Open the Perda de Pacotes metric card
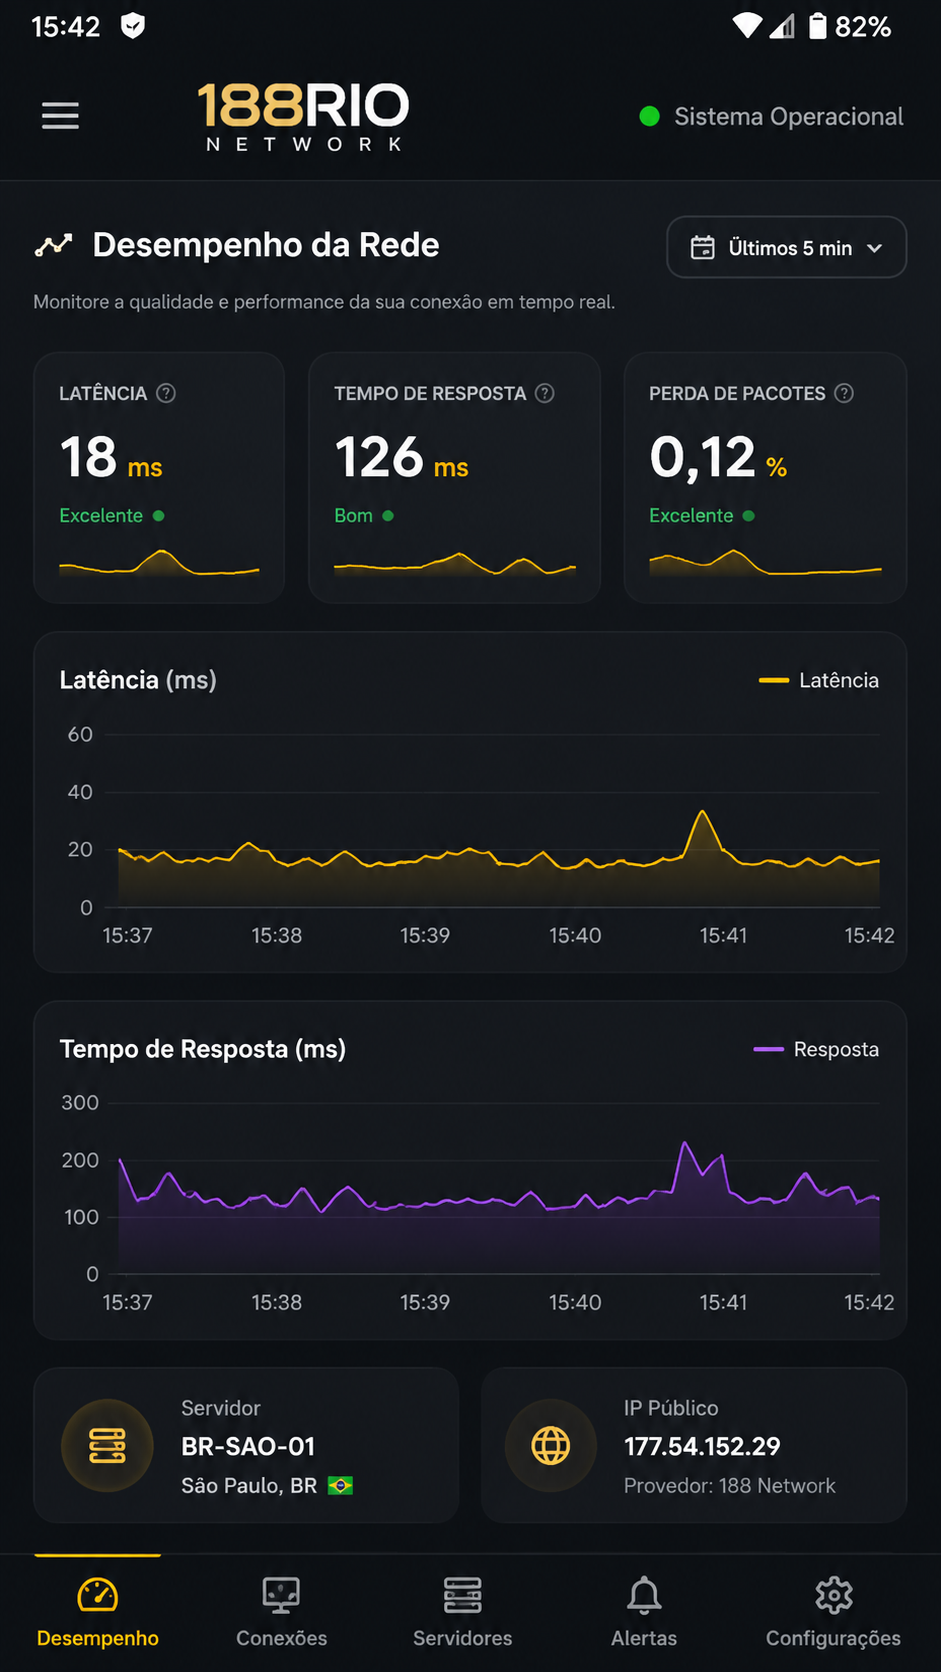The height and width of the screenshot is (1672, 941). point(765,477)
